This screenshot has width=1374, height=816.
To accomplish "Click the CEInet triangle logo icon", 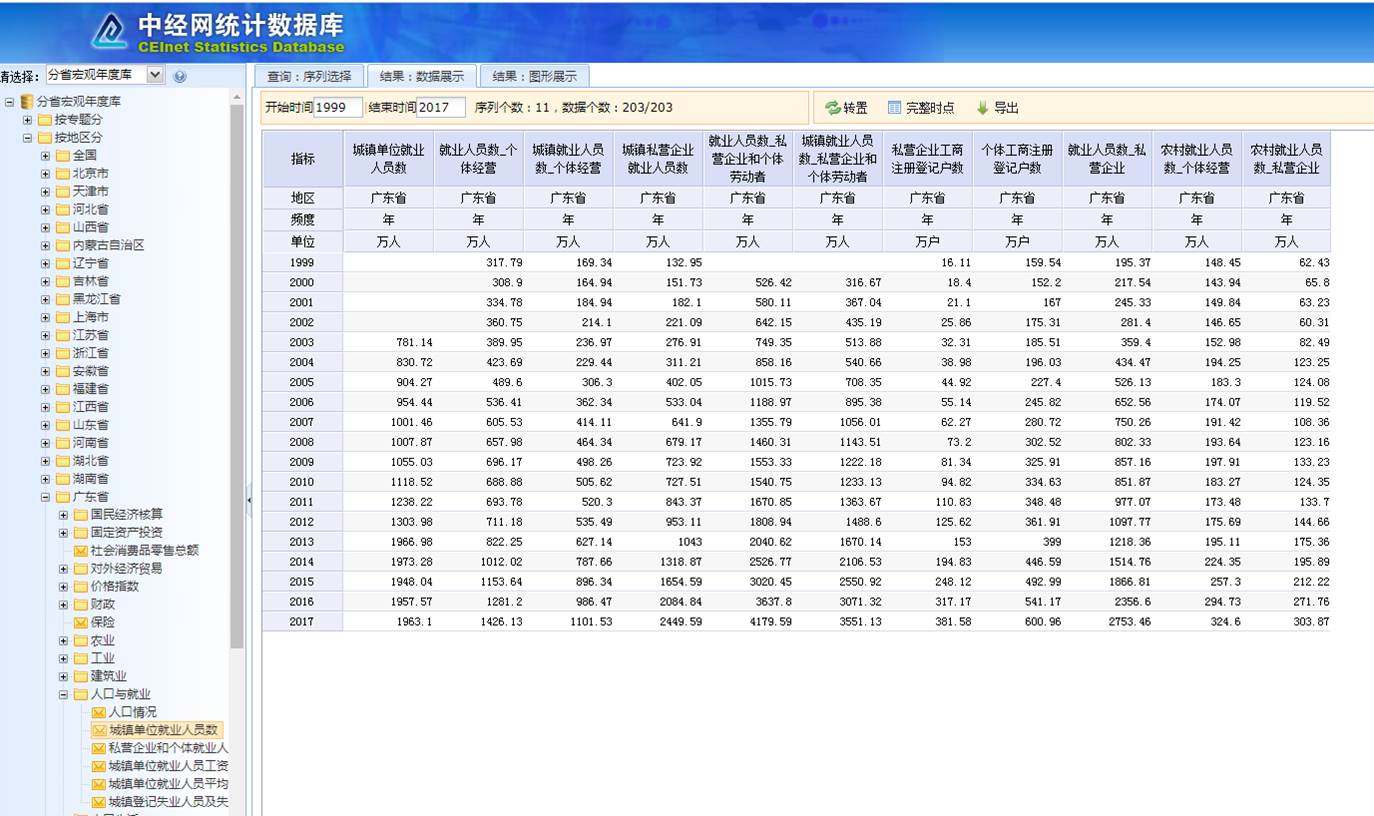I will [x=109, y=32].
